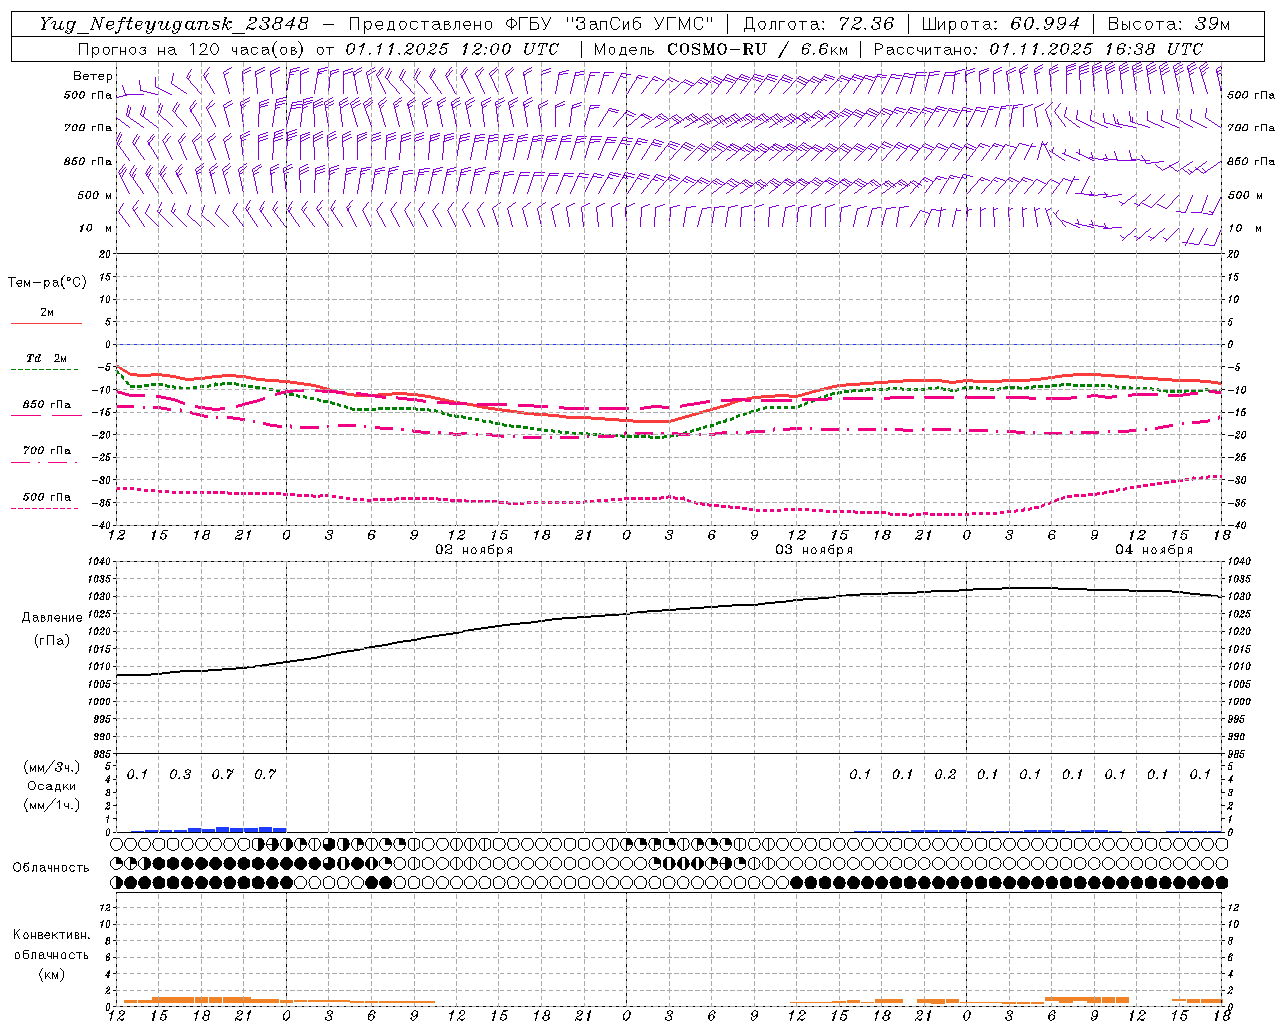Select the 03 ноября date label

[x=814, y=550]
